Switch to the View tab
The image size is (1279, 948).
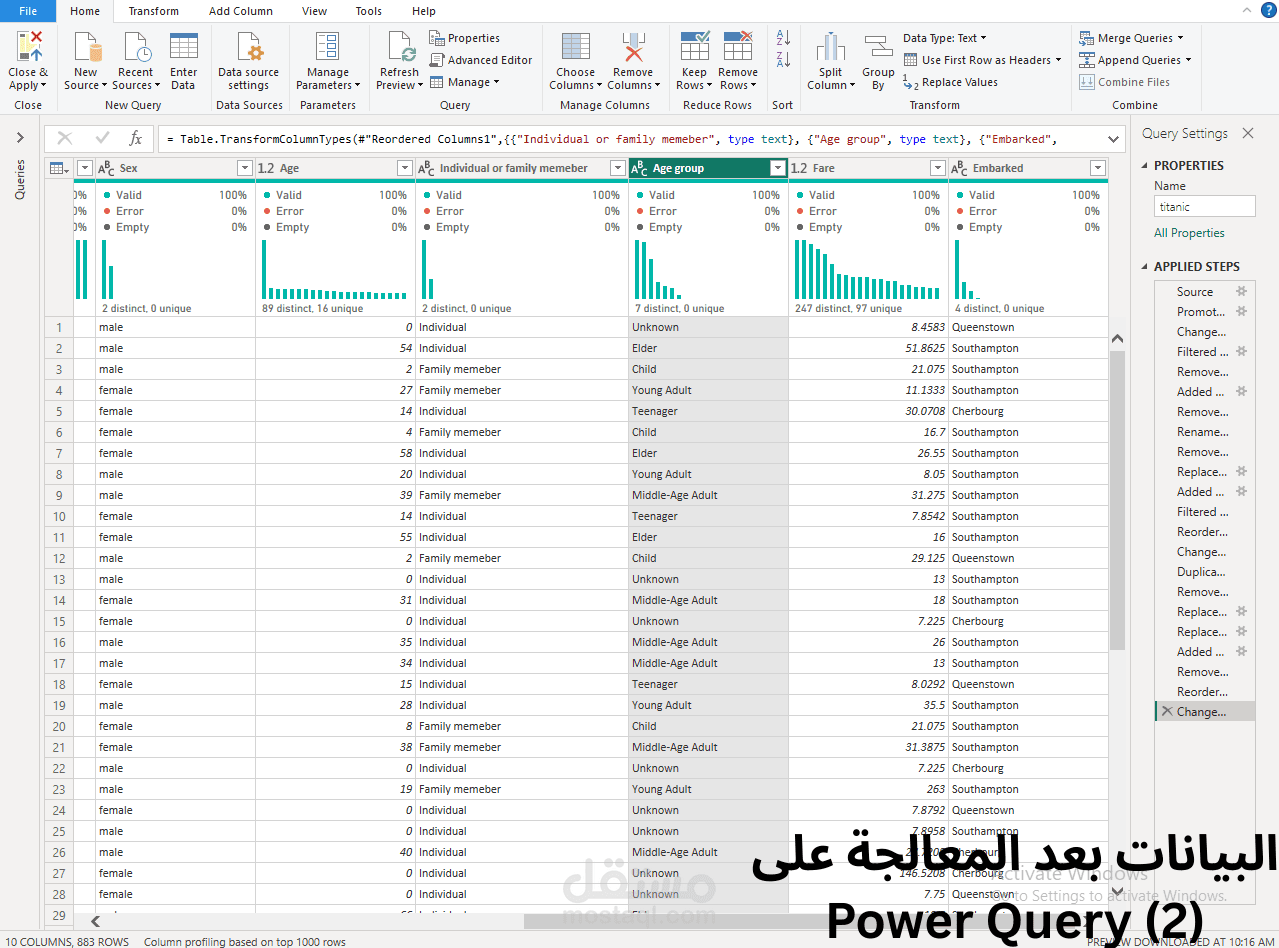point(314,11)
